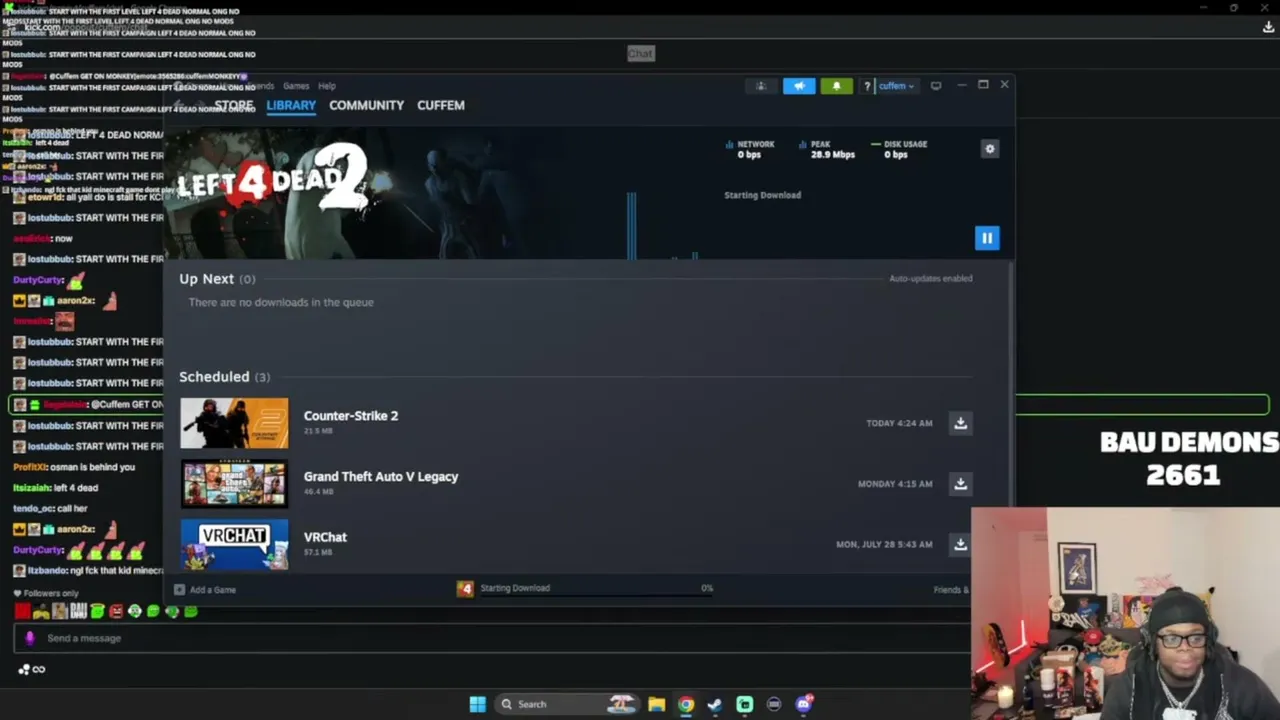
Task: Go to the Steam STORE tab
Action: tap(234, 105)
